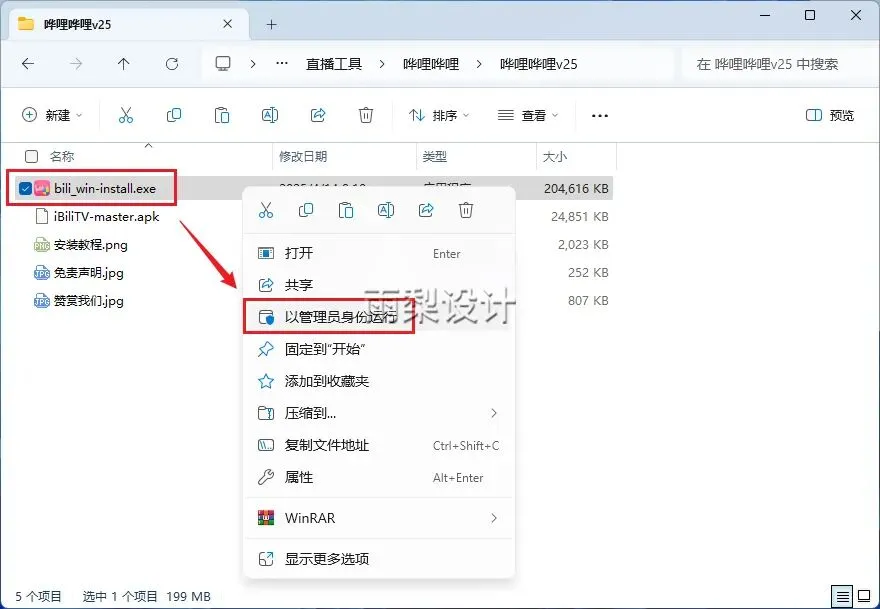Select 复制文件地址 in context menu
Viewport: 880px width, 609px height.
pyautogui.click(x=379, y=446)
